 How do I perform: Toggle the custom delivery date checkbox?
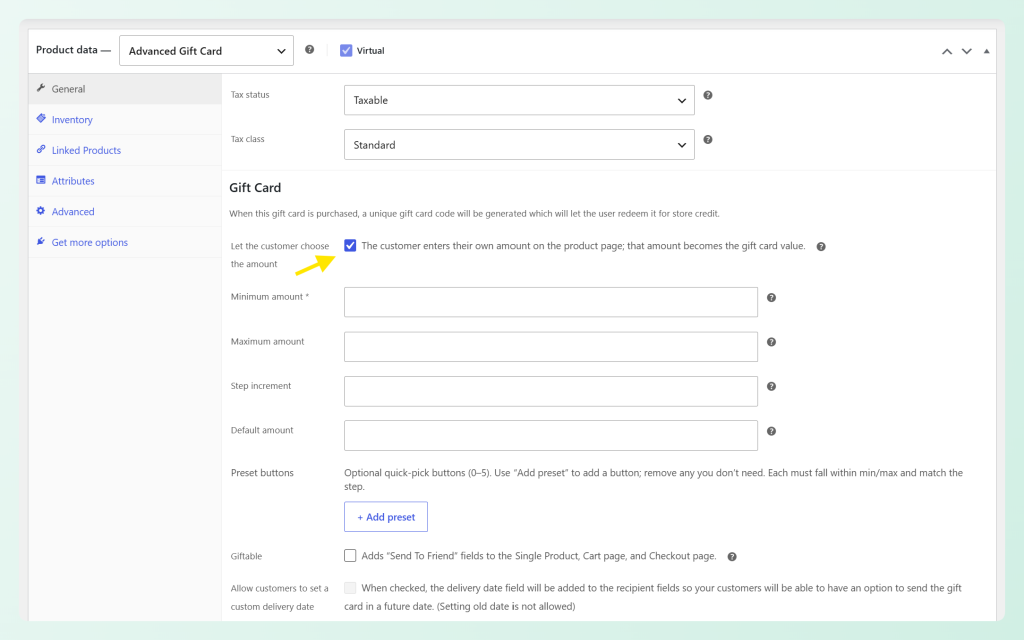point(350,588)
